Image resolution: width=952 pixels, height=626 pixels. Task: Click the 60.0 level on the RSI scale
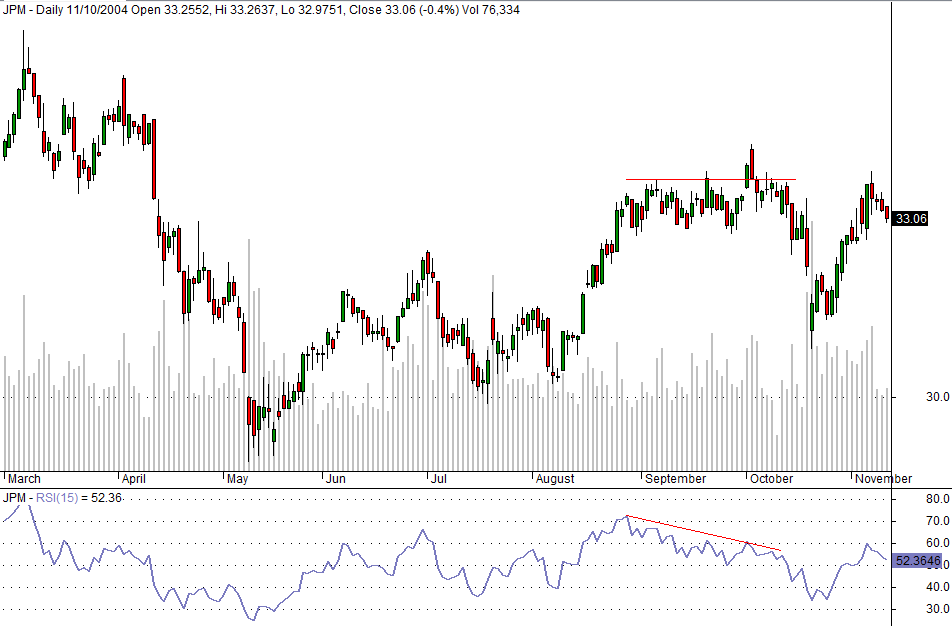coord(937,543)
